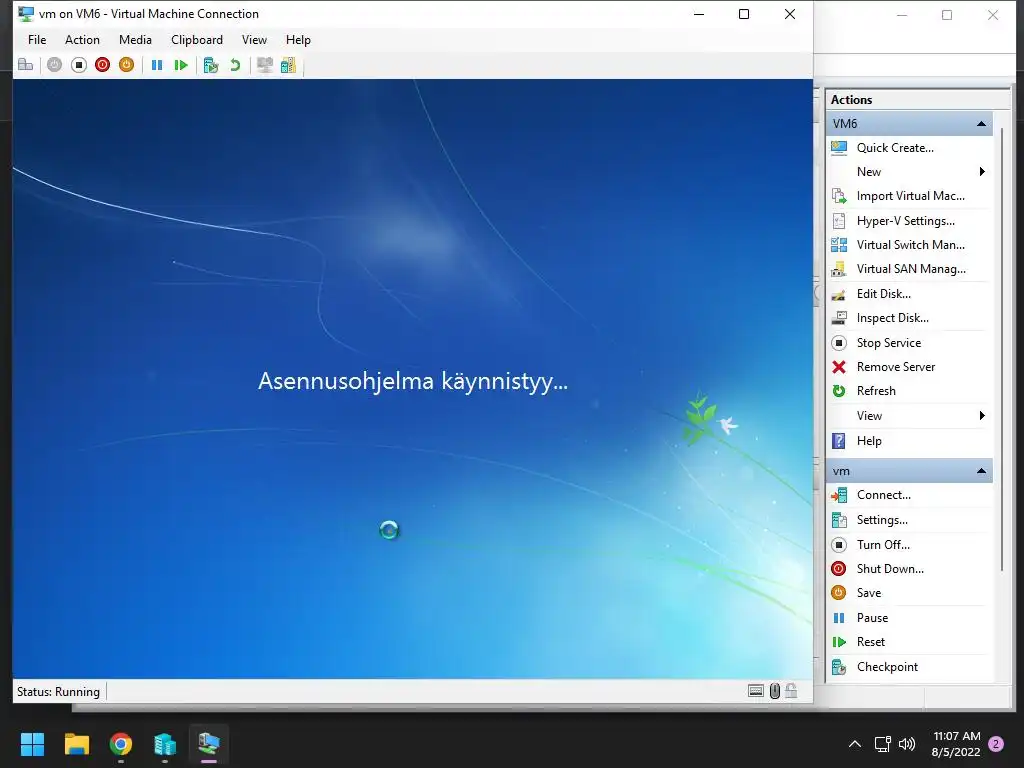Click the Share toolbar icon at right end
This screenshot has width=1024, height=768.
click(288, 65)
